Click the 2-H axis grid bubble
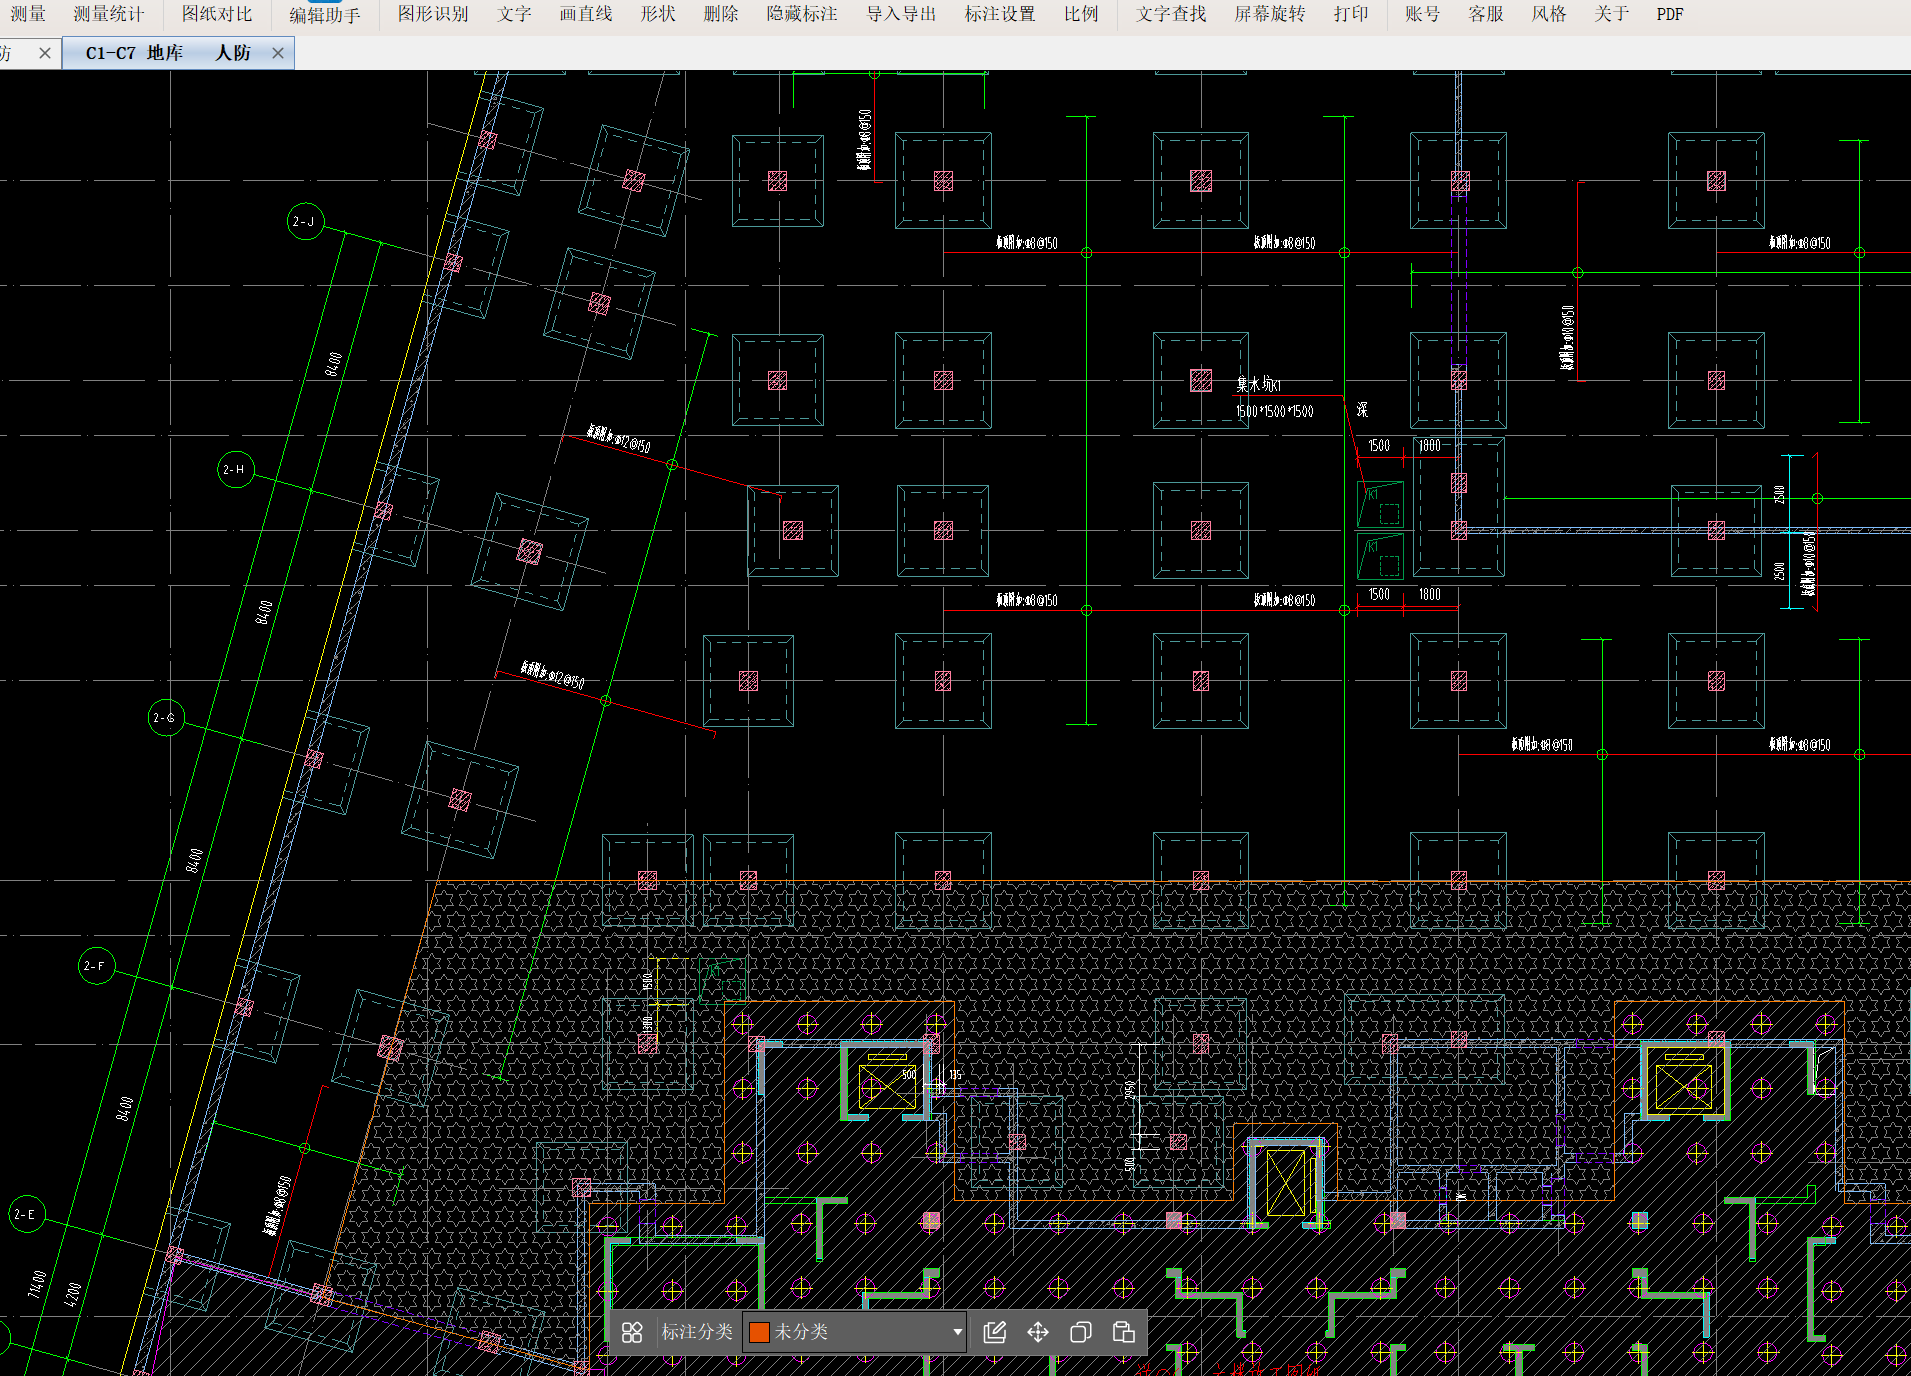 click(x=236, y=469)
